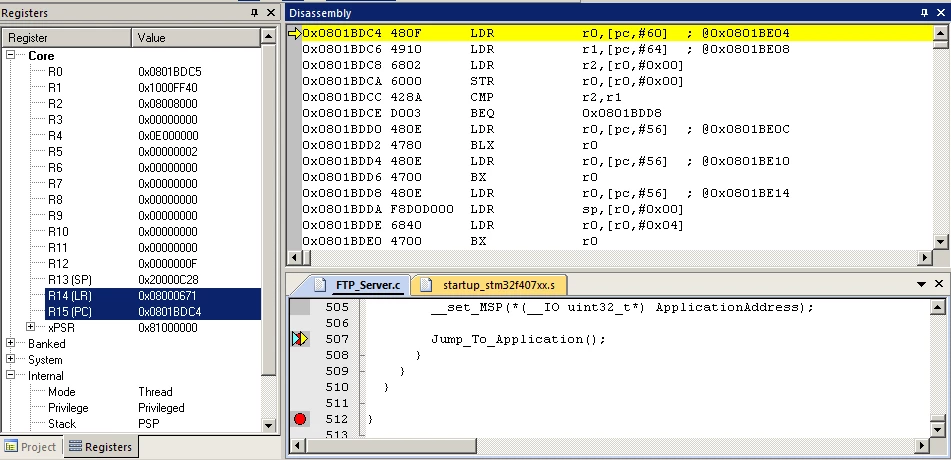The width and height of the screenshot is (951, 460).
Task: Close the Disassembly panel
Action: 940,13
